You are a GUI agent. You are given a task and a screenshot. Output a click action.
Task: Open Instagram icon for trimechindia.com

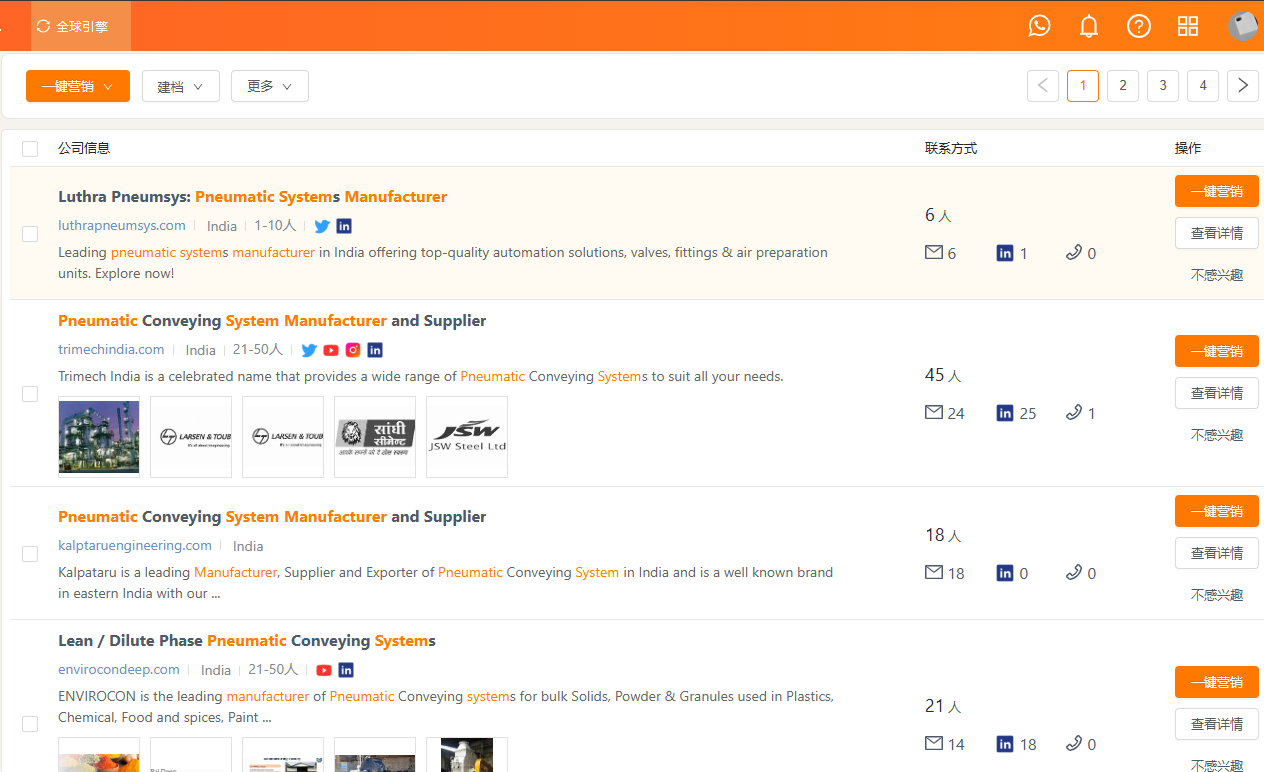pyautogui.click(x=353, y=350)
